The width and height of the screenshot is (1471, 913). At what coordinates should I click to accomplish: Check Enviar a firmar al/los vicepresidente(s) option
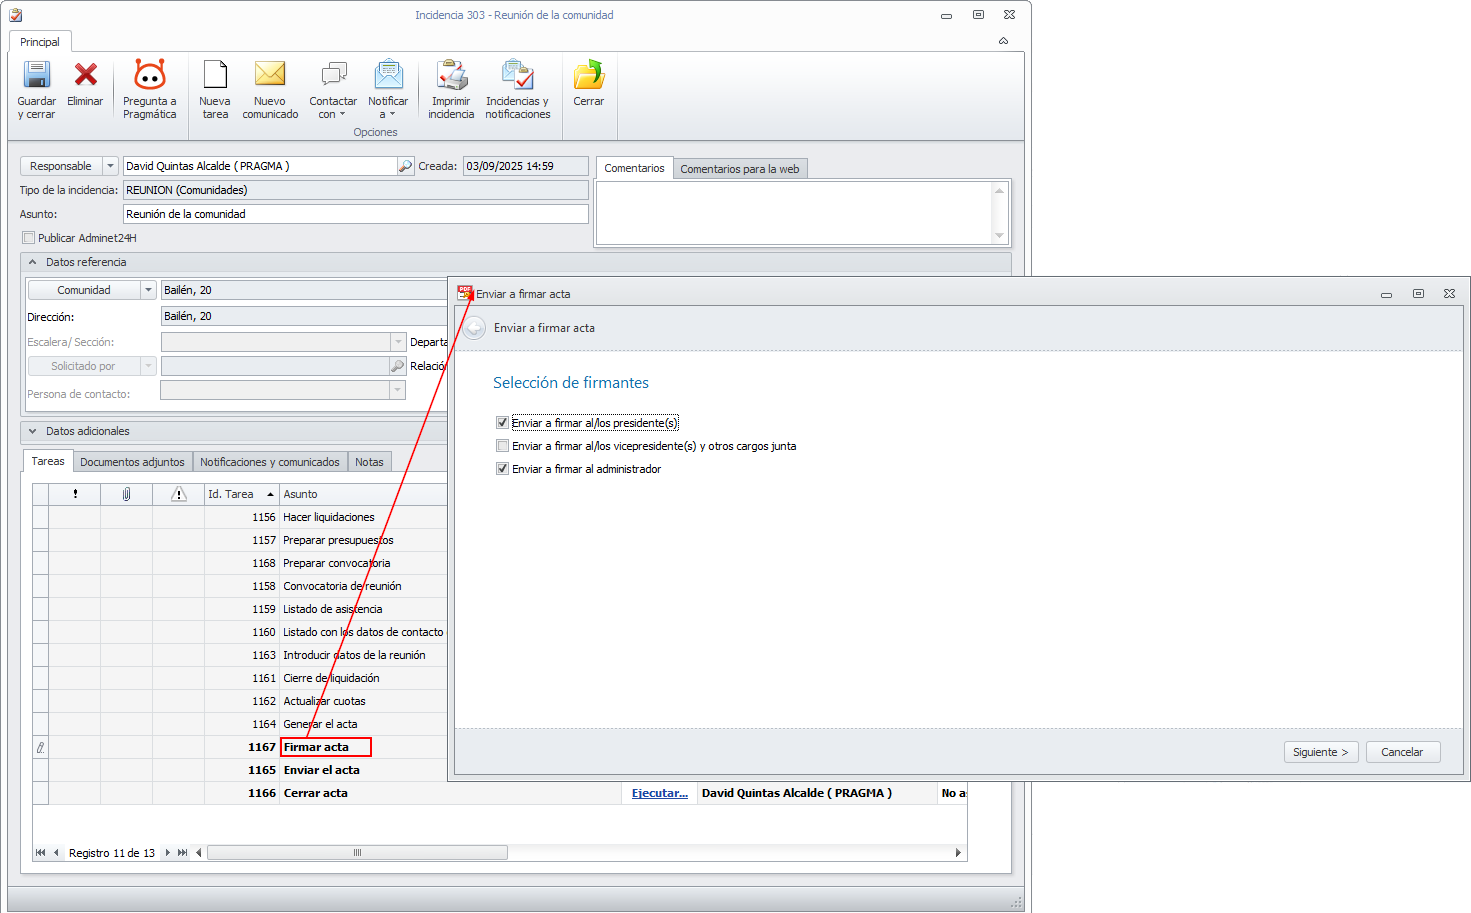(x=502, y=446)
